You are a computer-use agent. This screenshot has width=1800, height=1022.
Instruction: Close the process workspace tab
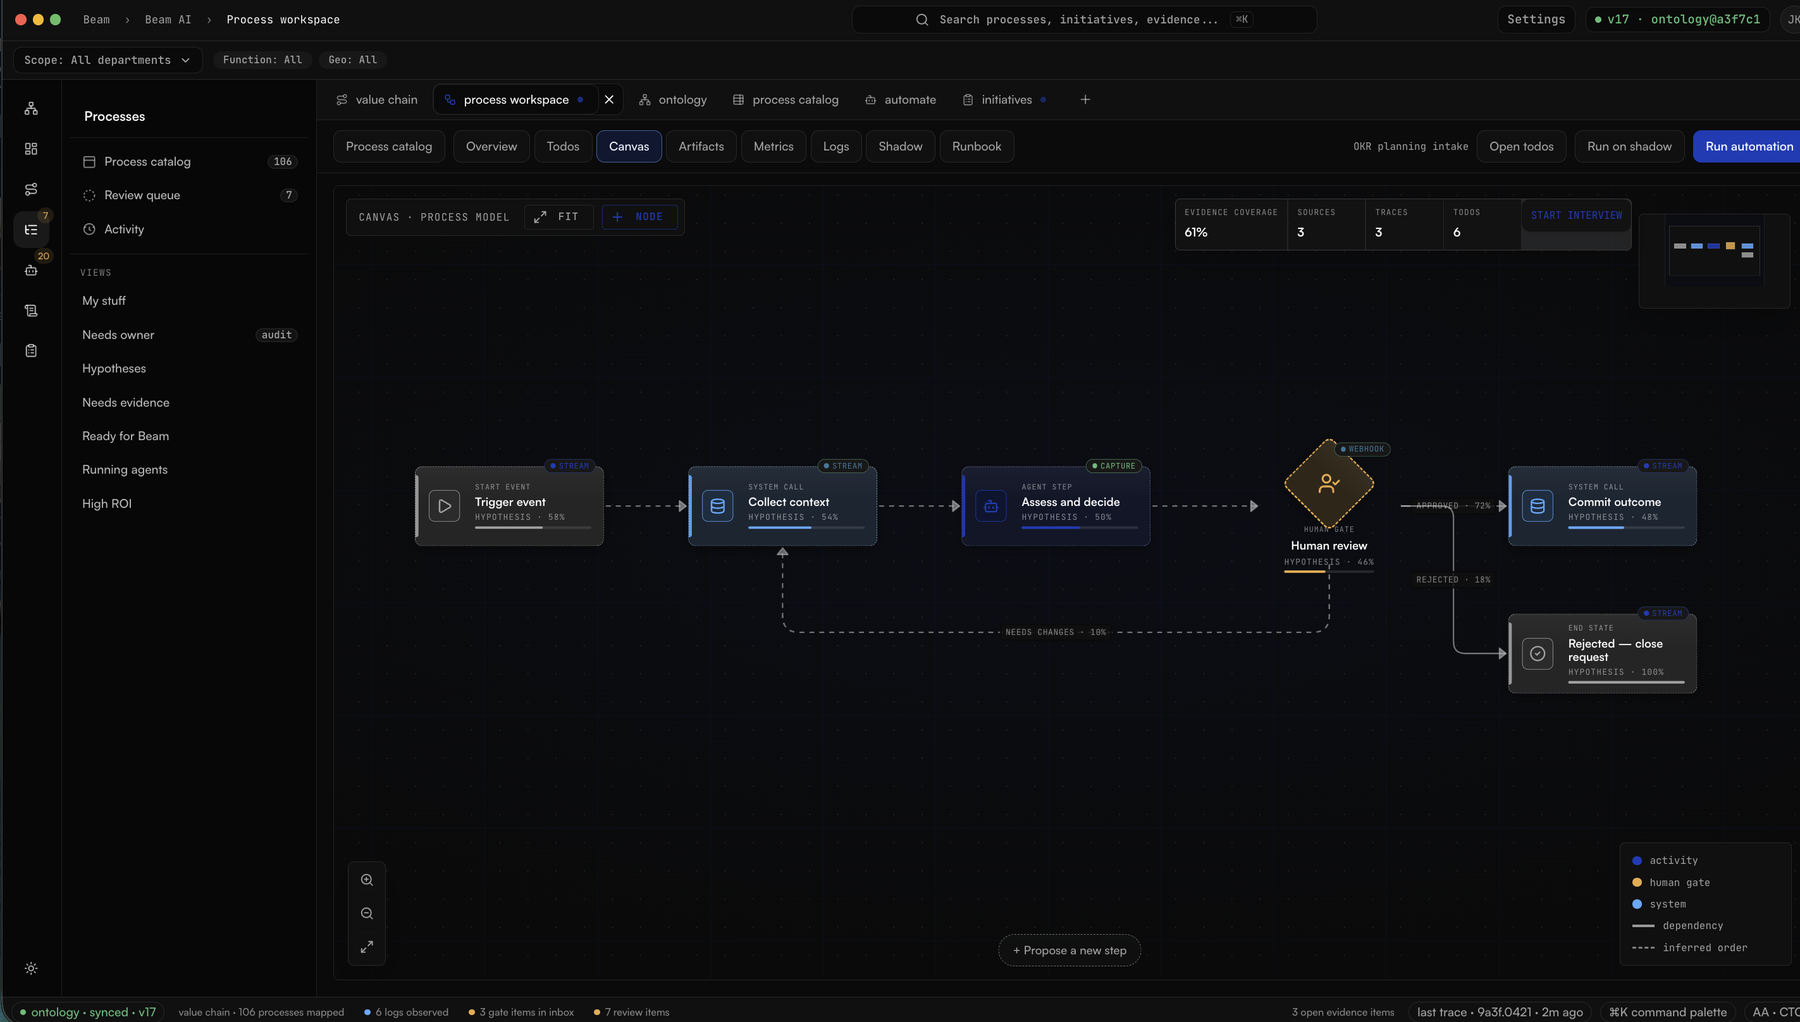[609, 99]
